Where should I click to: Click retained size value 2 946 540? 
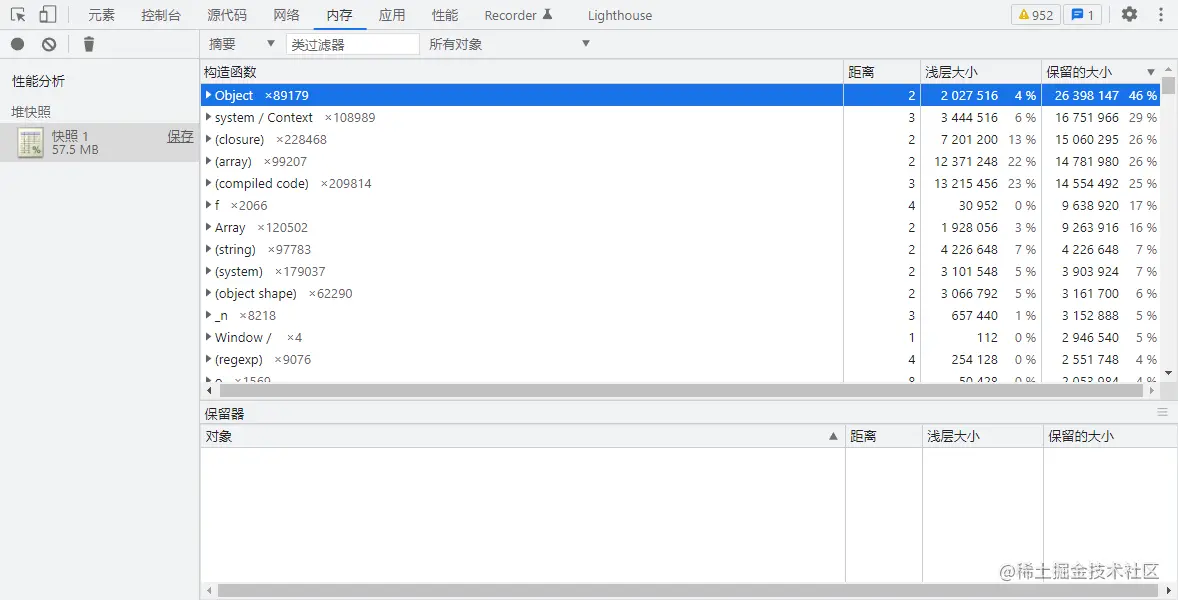tap(1090, 337)
